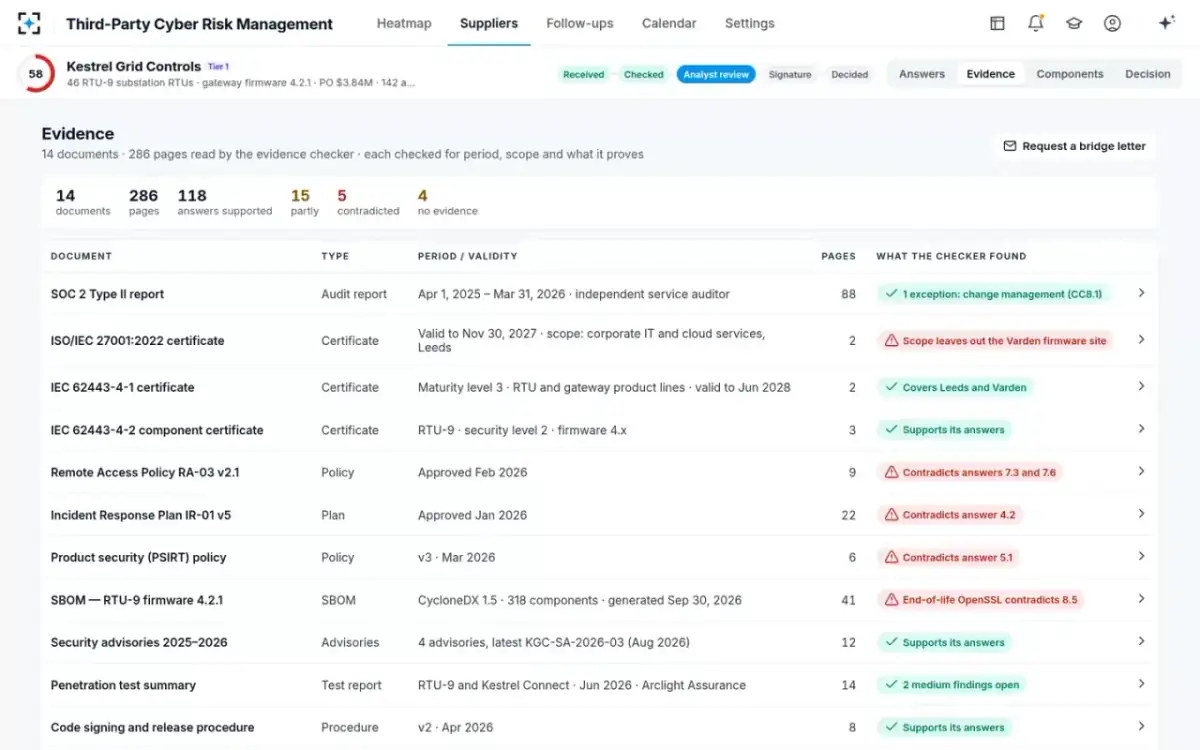This screenshot has width=1200, height=750.
Task: Open the layout panel icon
Action: [997, 23]
